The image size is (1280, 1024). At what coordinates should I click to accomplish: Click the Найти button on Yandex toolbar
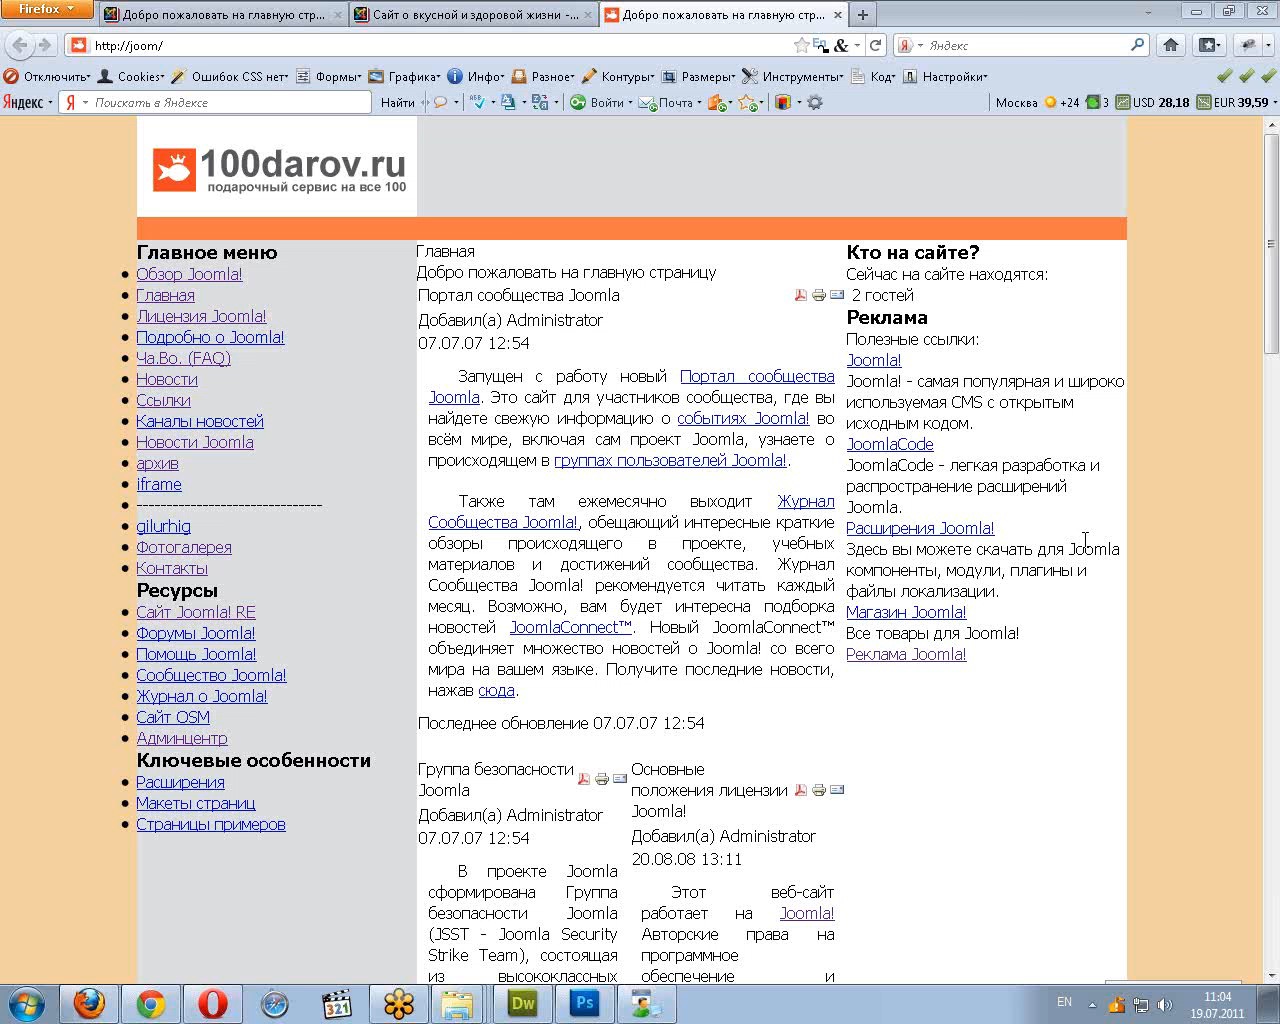(x=397, y=102)
